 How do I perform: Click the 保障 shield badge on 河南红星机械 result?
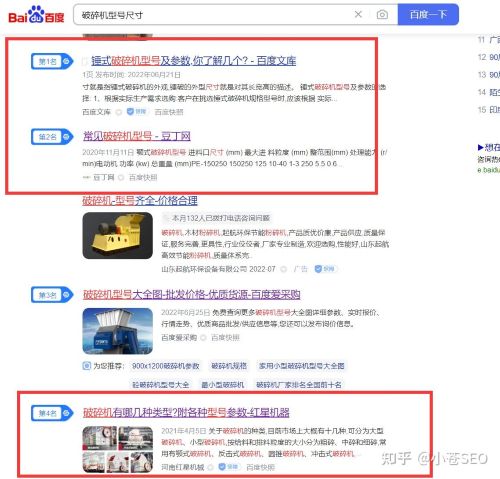point(228,467)
